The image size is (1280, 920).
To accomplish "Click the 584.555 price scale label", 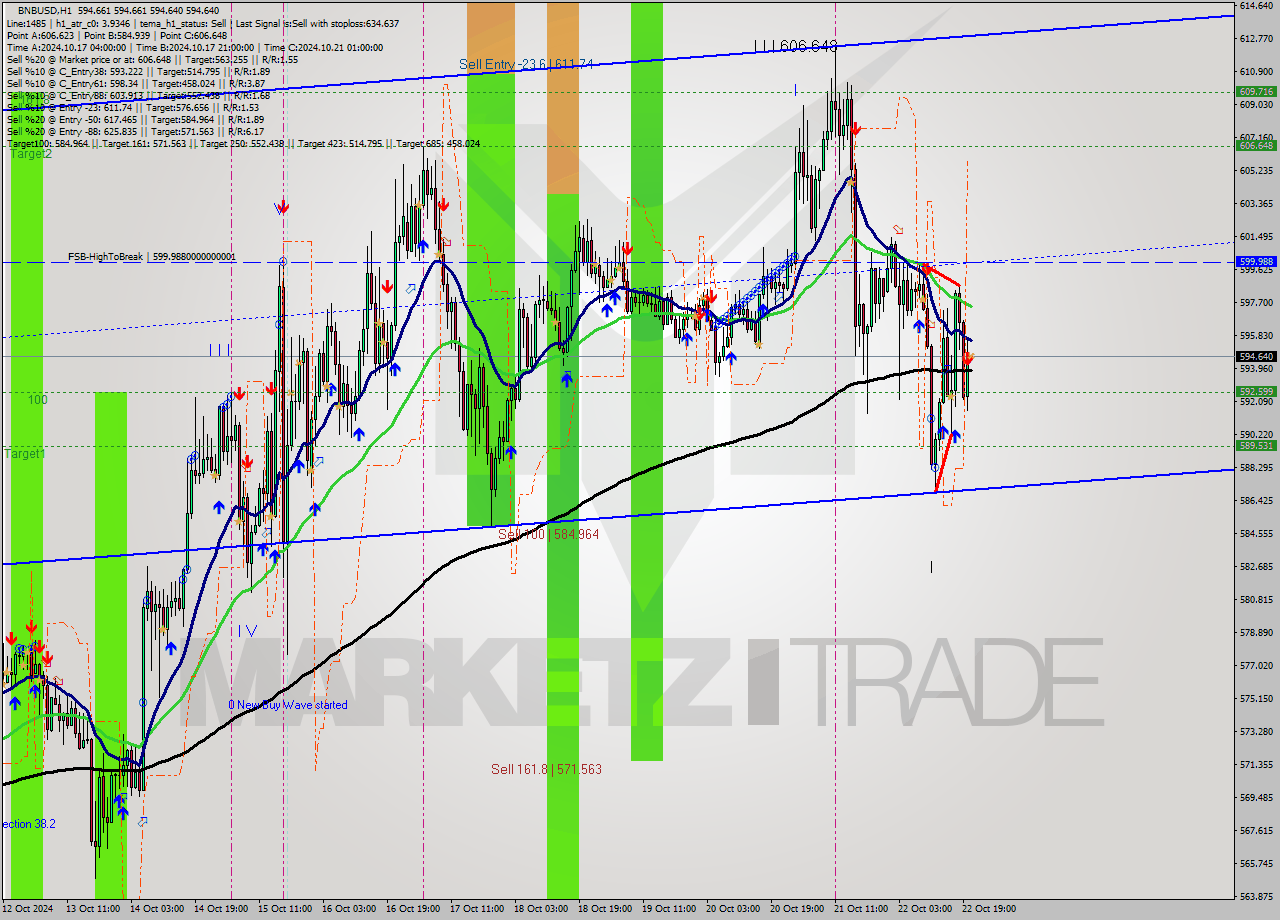I will tap(1256, 534).
